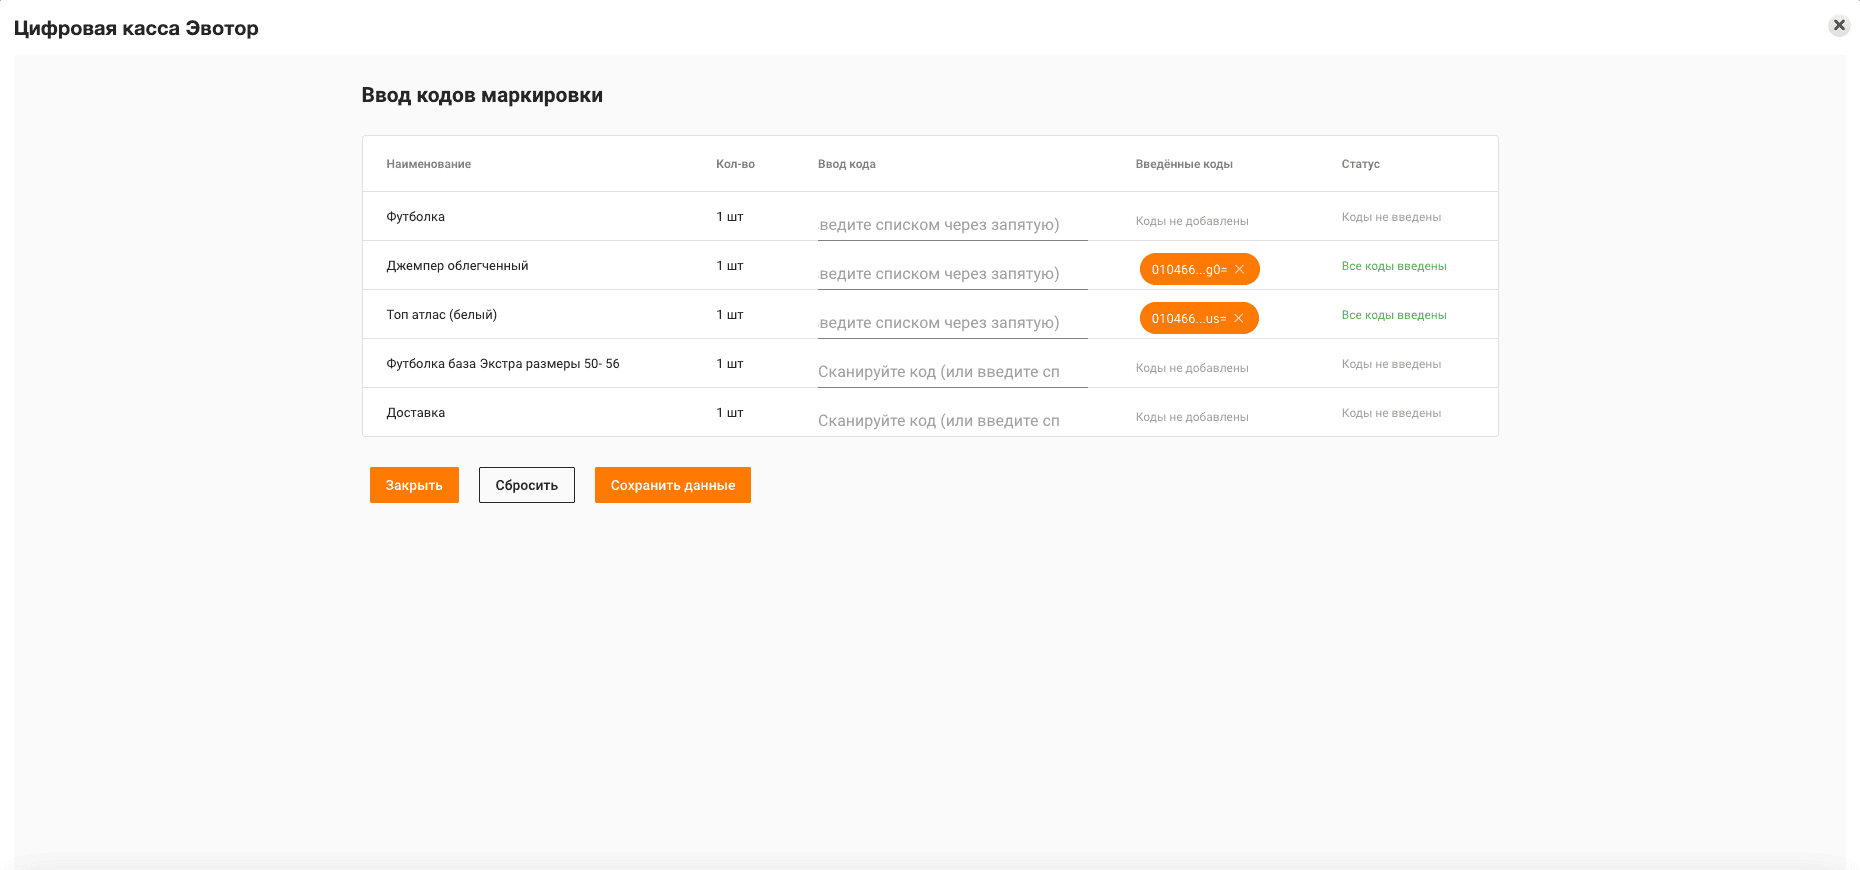Select Топ атлас (белый) product name

(x=442, y=315)
